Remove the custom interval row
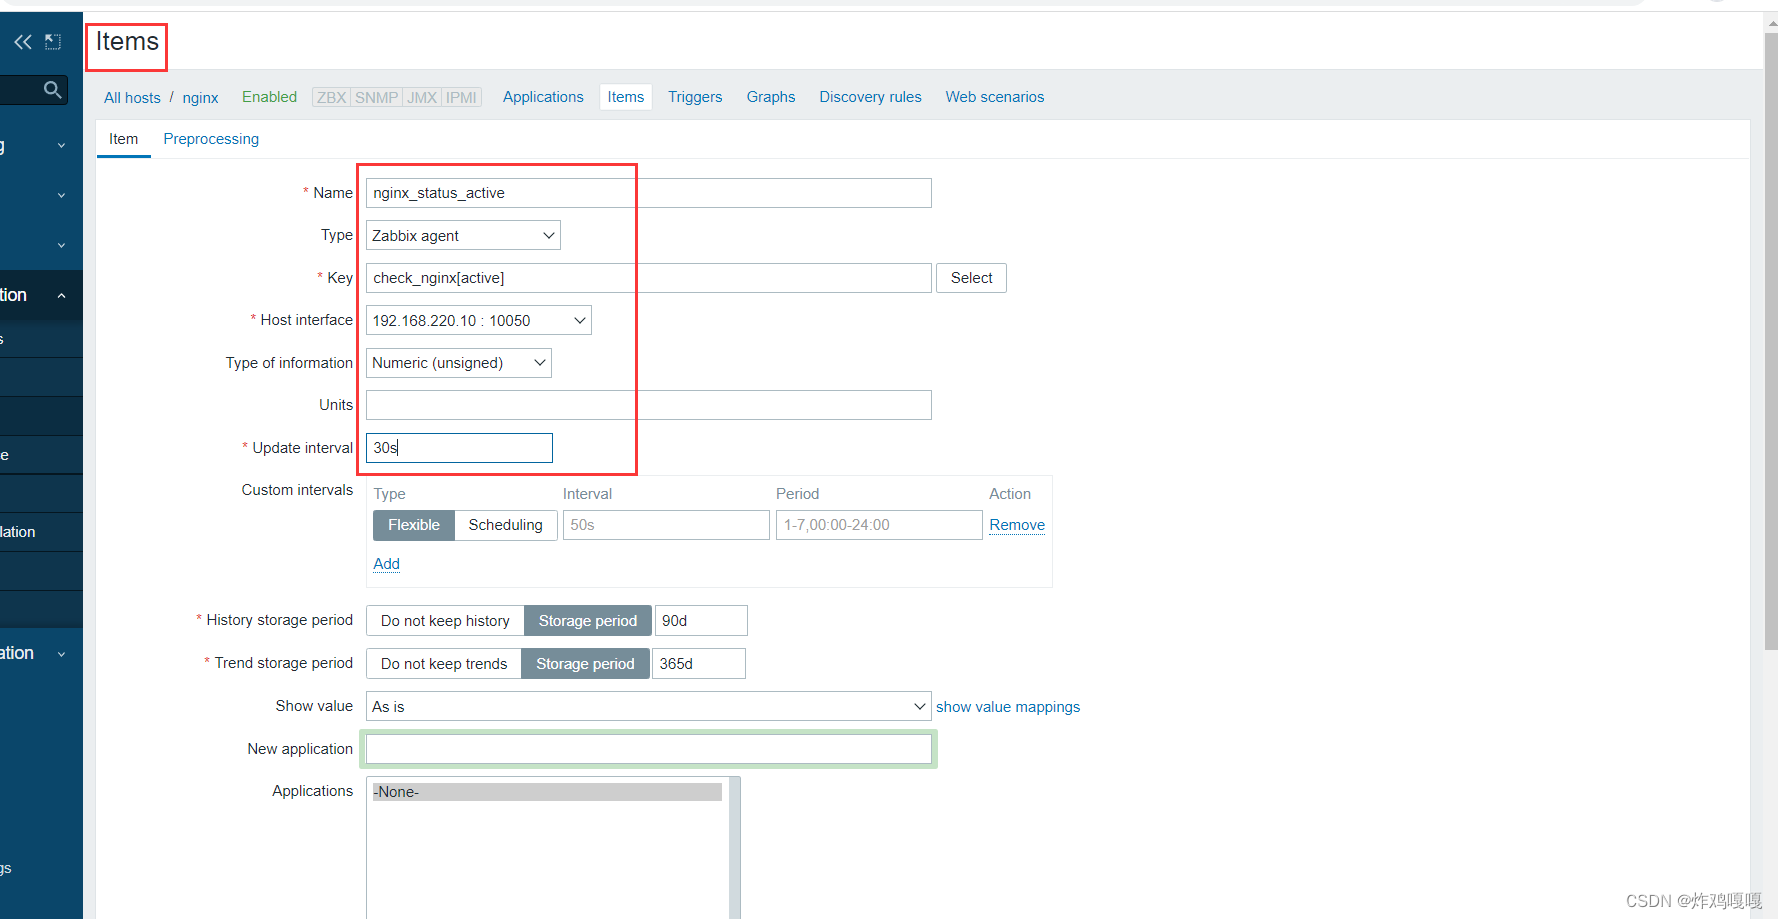Image resolution: width=1778 pixels, height=919 pixels. tap(1017, 525)
